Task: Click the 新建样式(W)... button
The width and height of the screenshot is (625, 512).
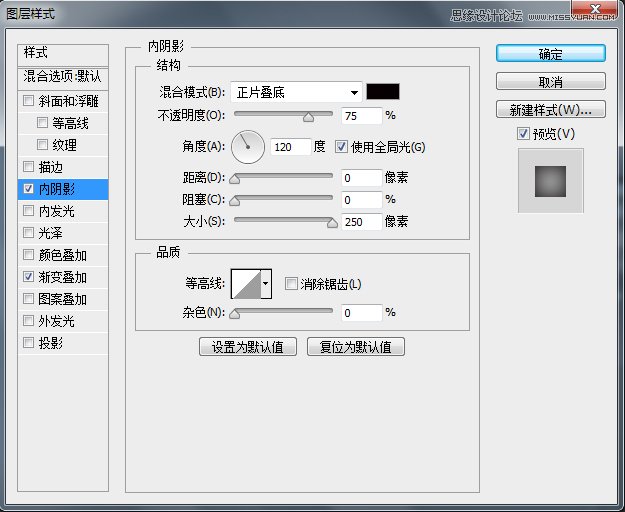Action: [551, 109]
